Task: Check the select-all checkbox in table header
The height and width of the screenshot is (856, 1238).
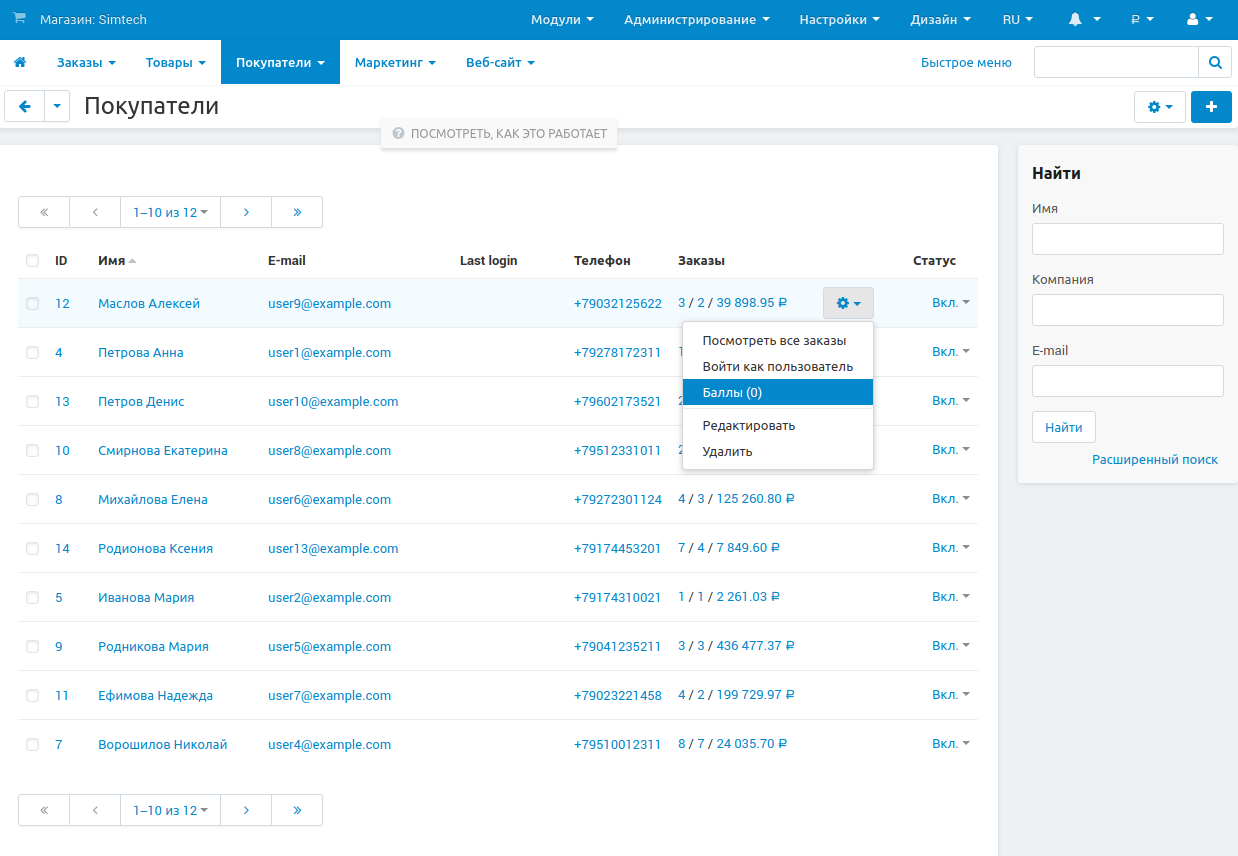Action: tap(33, 261)
